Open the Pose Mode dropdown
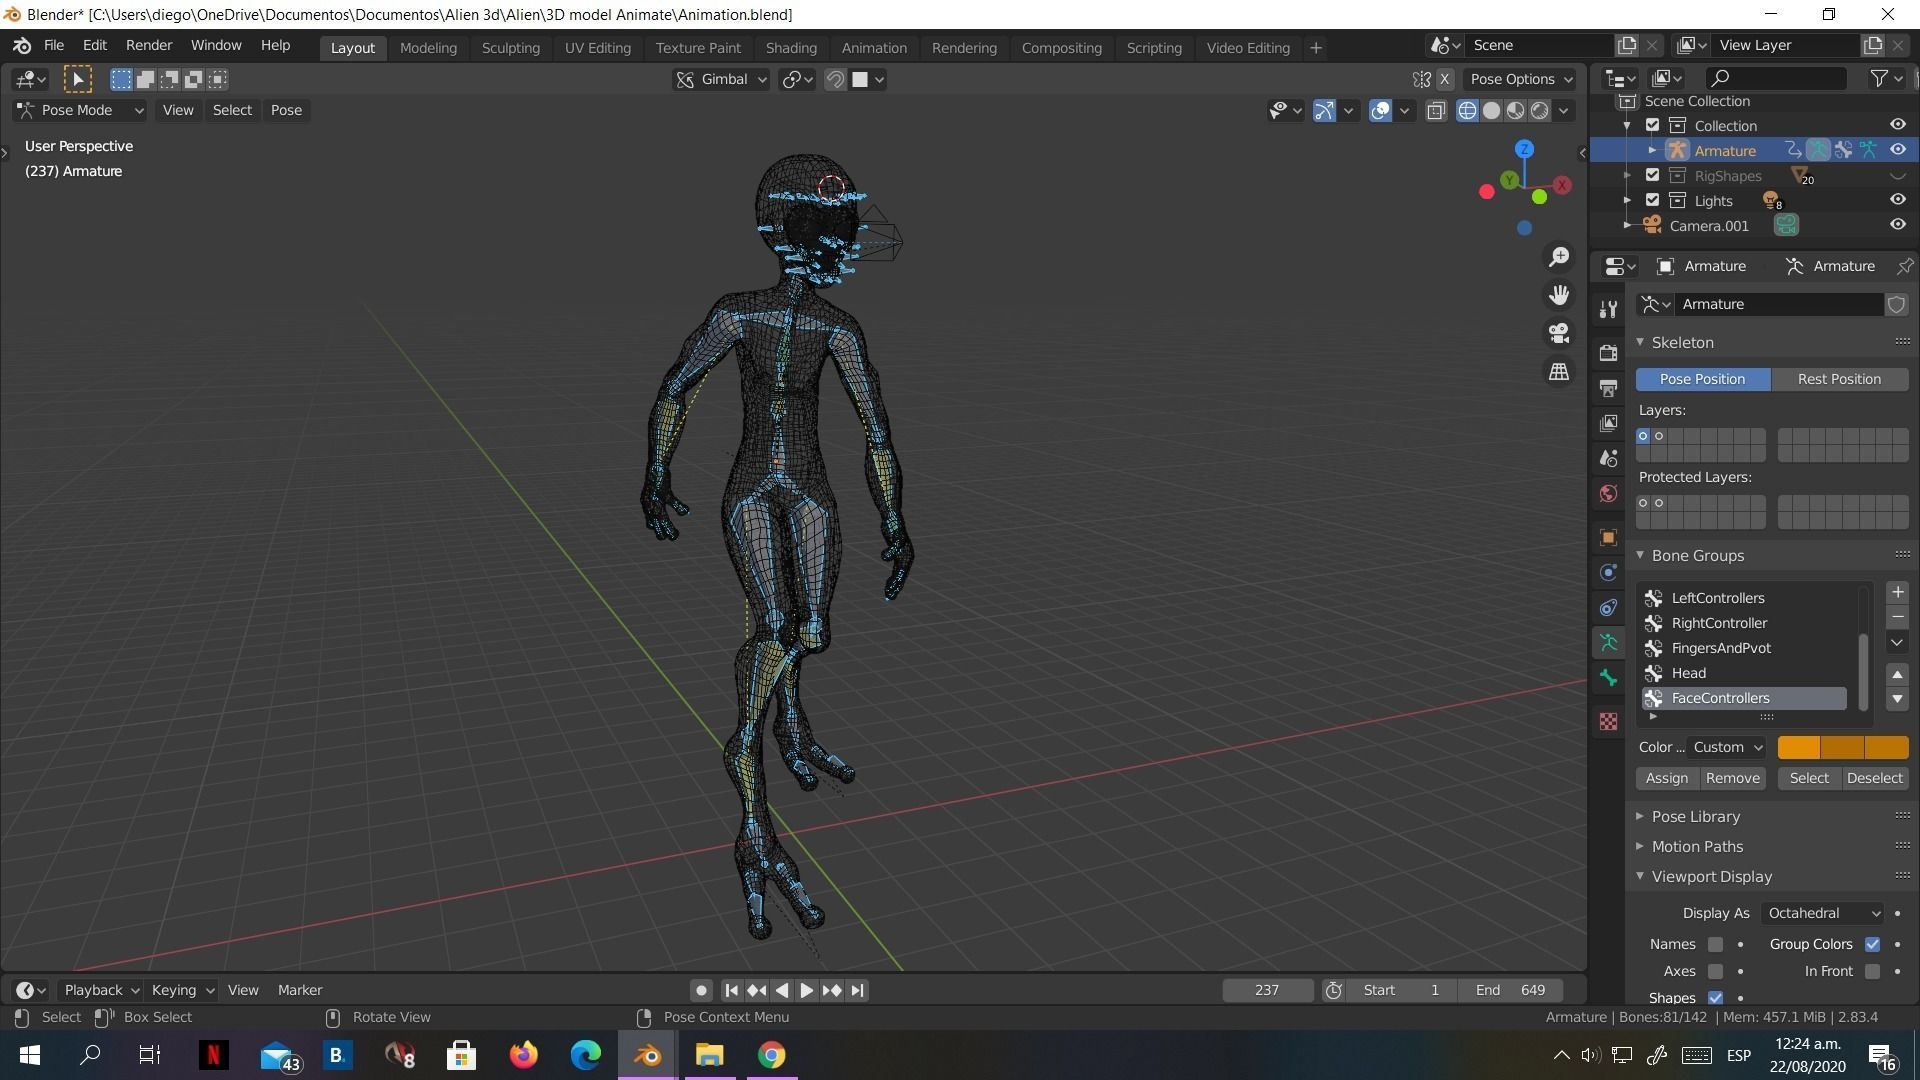1920x1080 pixels. 80,110
